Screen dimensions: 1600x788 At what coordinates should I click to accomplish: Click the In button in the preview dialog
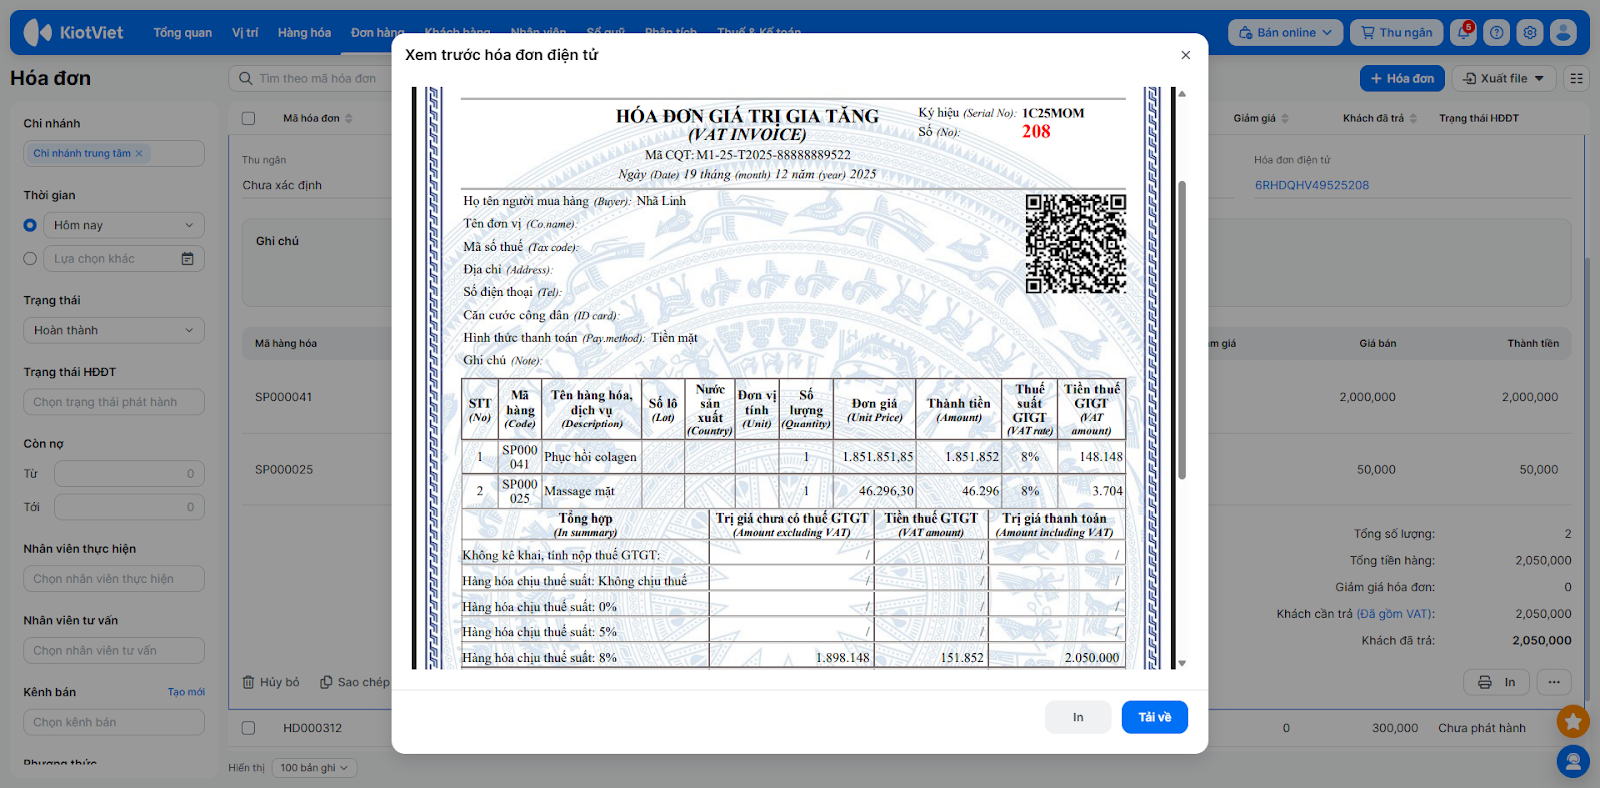point(1078,717)
